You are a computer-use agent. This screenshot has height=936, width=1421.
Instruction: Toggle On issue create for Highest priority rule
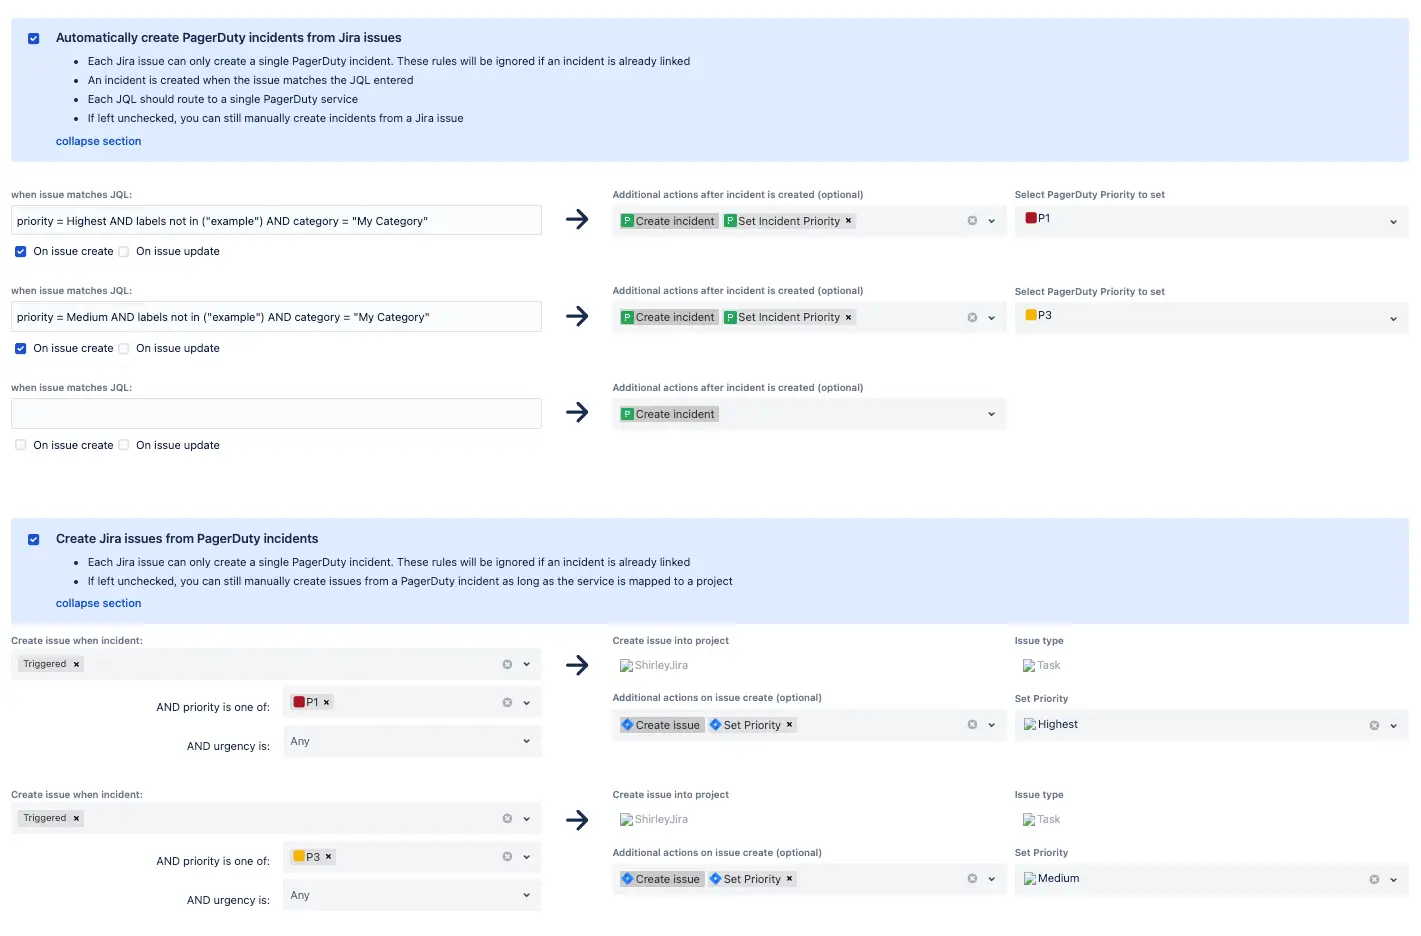[x=20, y=252]
